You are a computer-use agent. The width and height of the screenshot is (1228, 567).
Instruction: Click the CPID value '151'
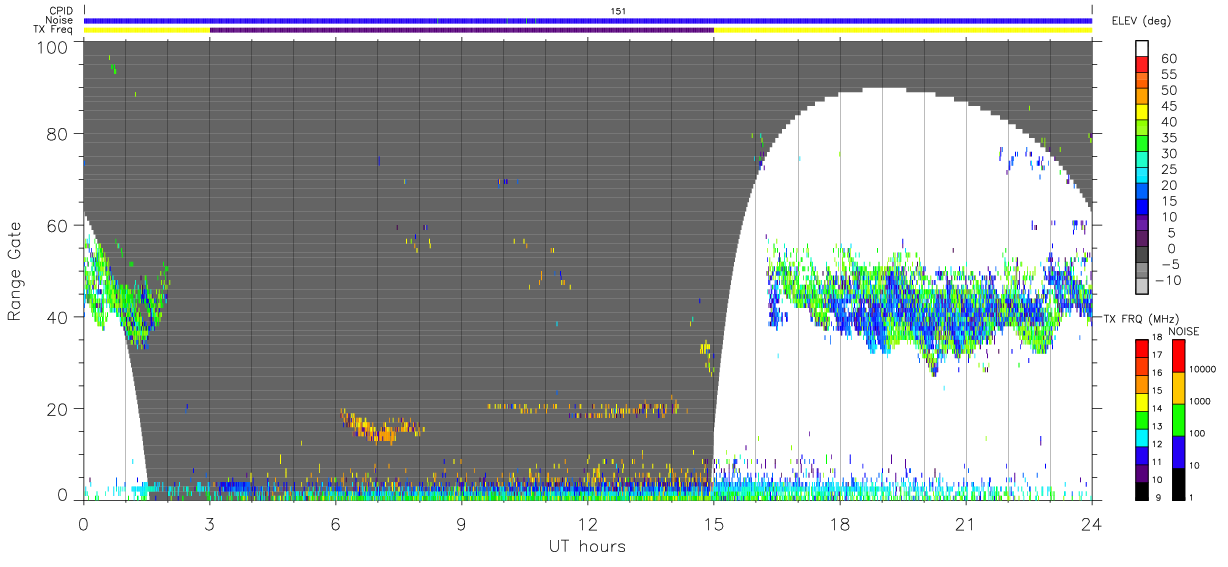click(x=619, y=11)
